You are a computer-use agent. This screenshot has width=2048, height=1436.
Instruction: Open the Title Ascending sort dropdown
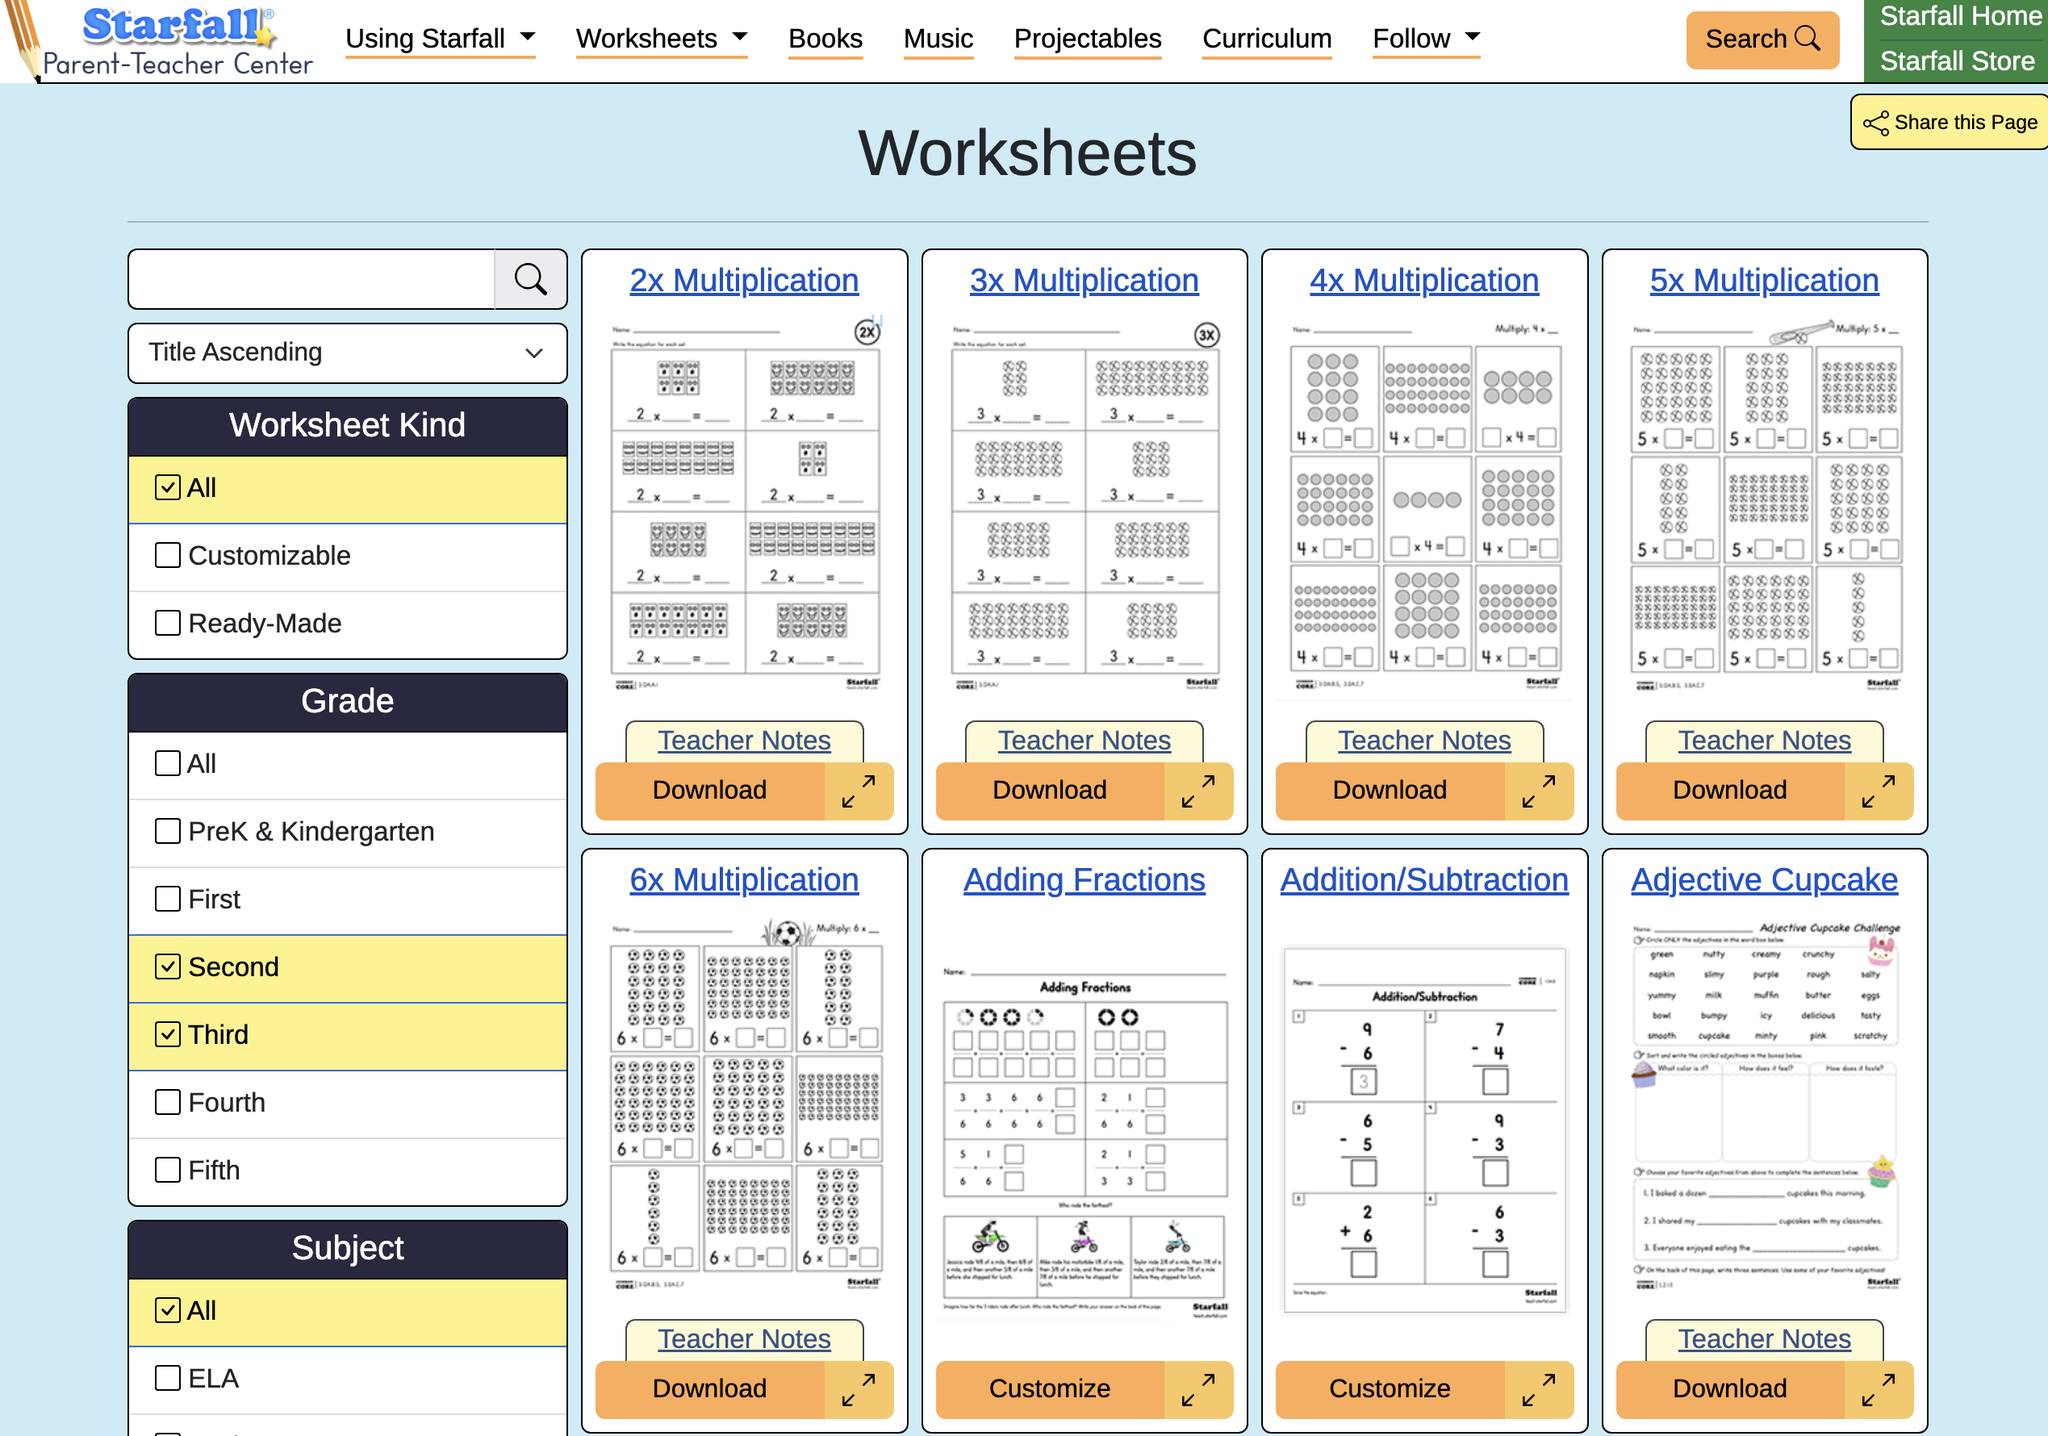(347, 353)
